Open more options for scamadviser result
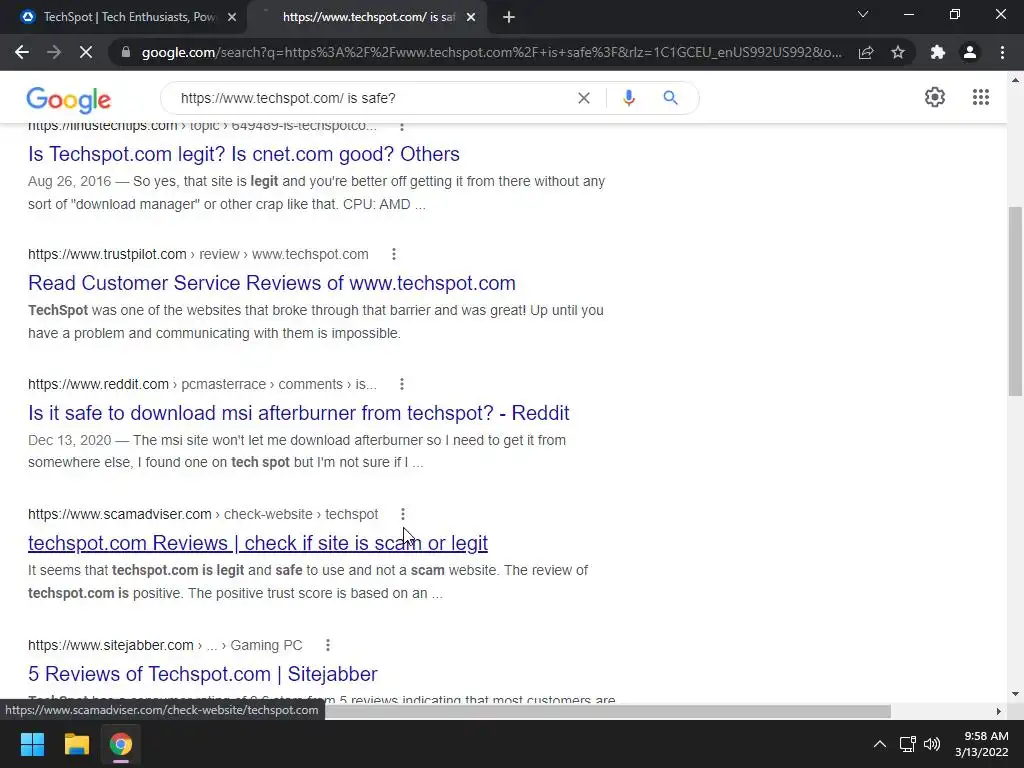This screenshot has height=768, width=1024. pyautogui.click(x=402, y=514)
